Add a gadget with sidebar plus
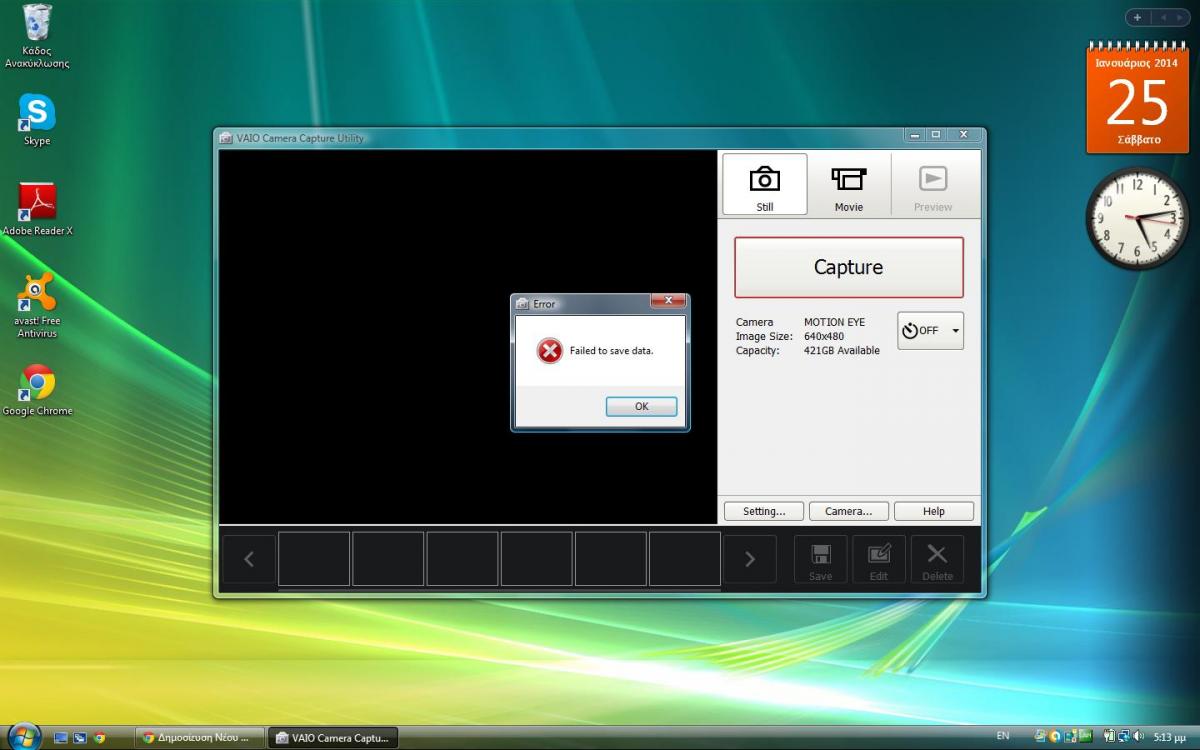 click(1137, 17)
